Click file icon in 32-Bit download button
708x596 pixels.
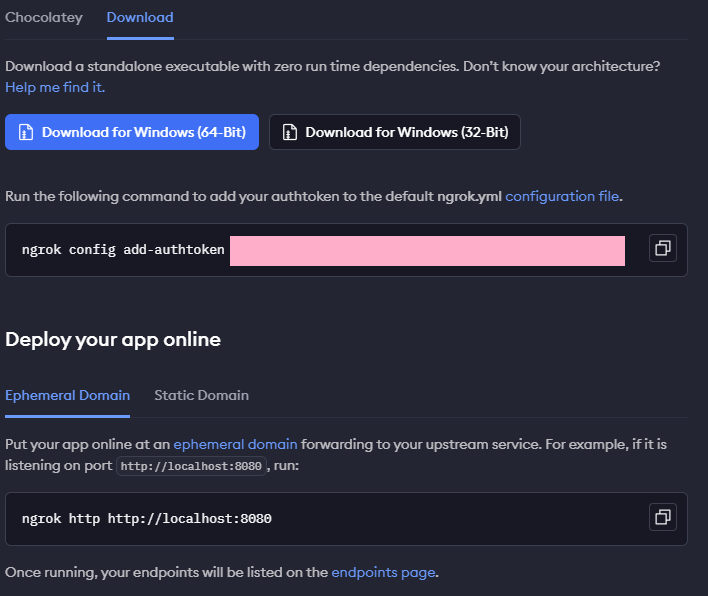point(289,132)
